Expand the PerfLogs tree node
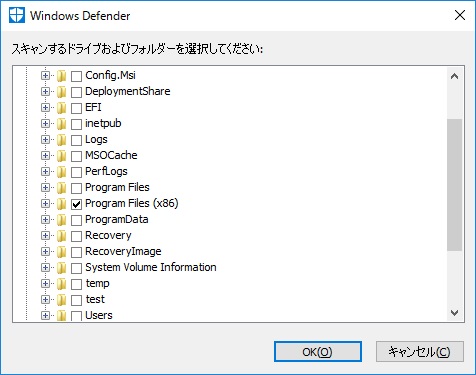 pos(45,171)
